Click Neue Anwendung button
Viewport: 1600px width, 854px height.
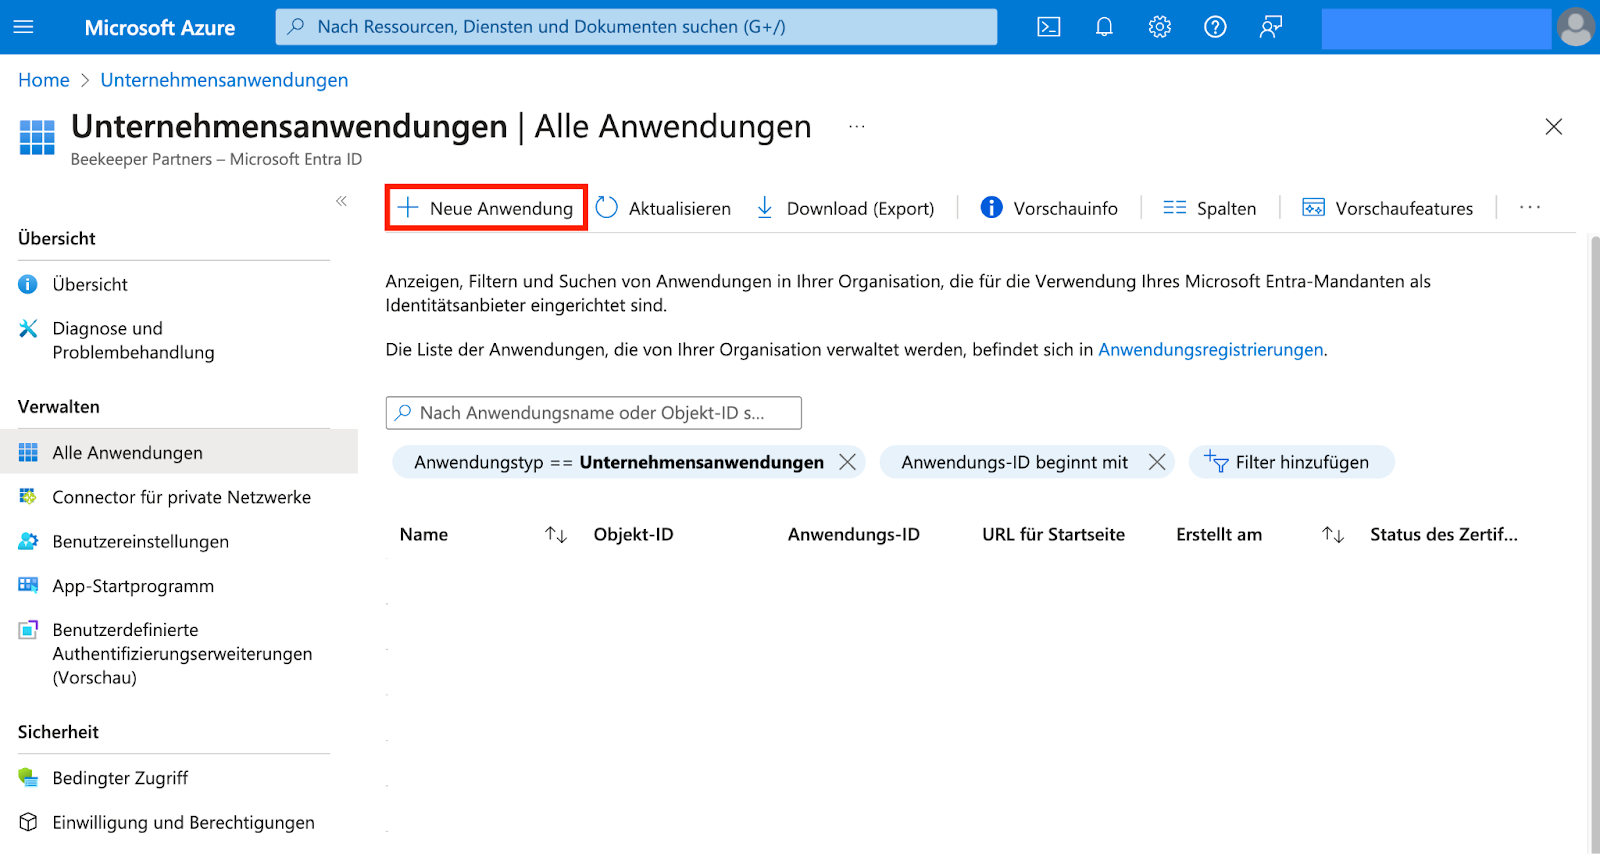point(486,208)
